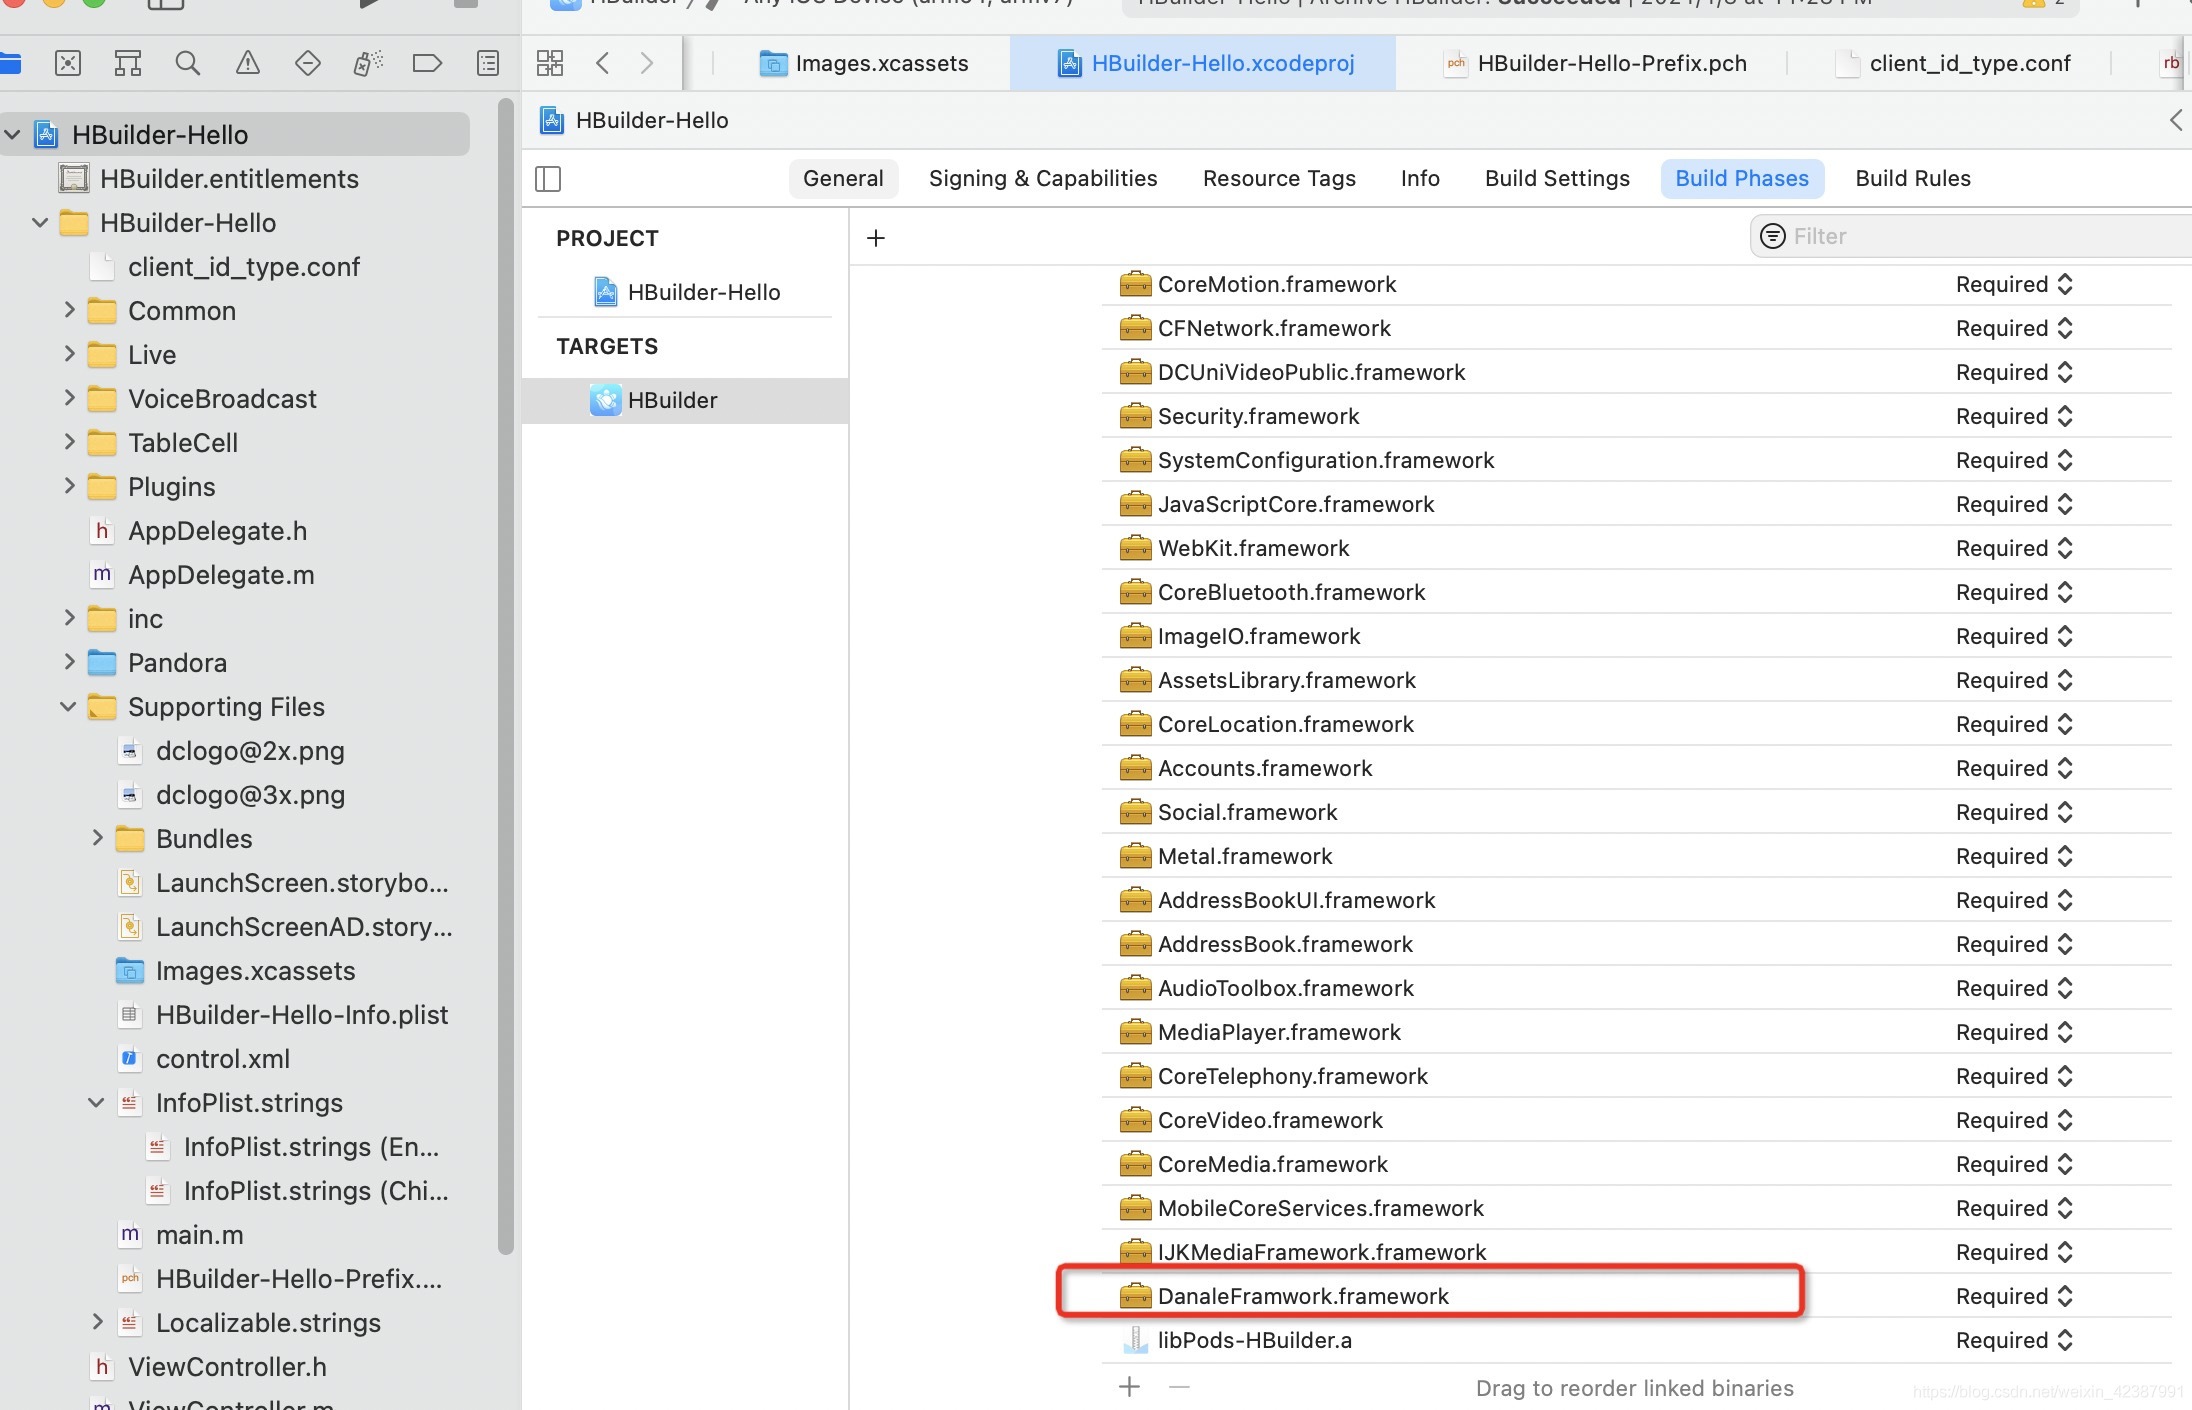Select HBuilder.entitlements file
Image resolution: width=2192 pixels, height=1410 pixels.
click(x=229, y=178)
